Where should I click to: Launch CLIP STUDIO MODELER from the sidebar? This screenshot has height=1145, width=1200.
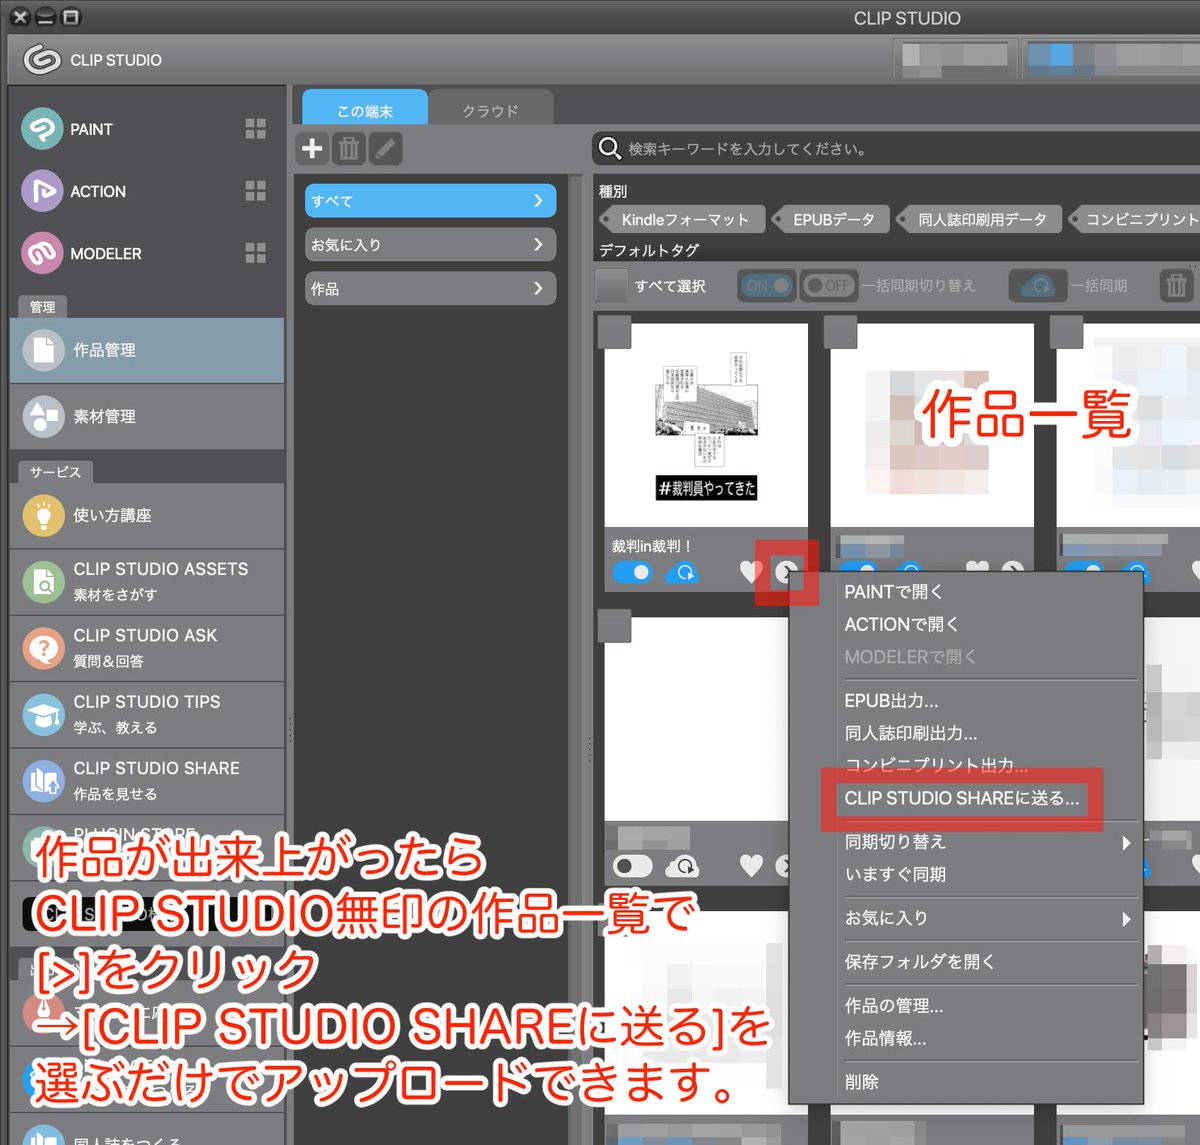[82, 253]
